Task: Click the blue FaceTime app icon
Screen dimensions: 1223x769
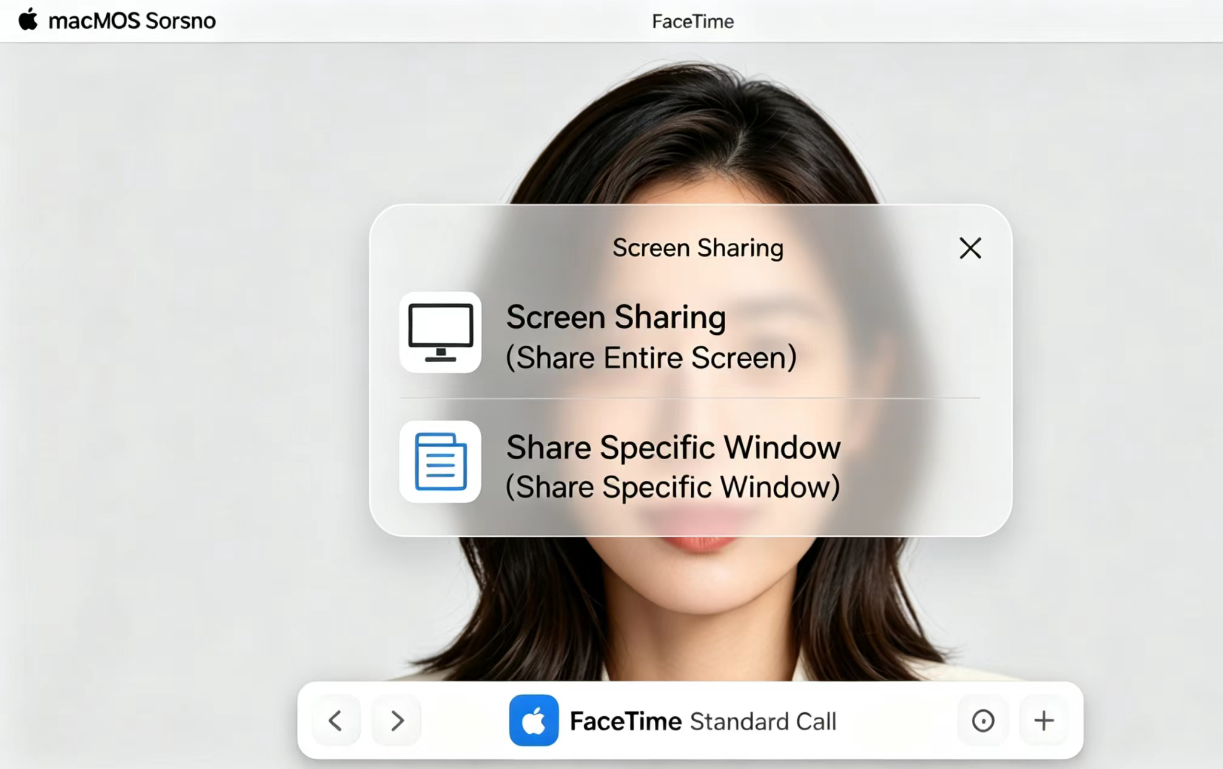Action: point(534,720)
